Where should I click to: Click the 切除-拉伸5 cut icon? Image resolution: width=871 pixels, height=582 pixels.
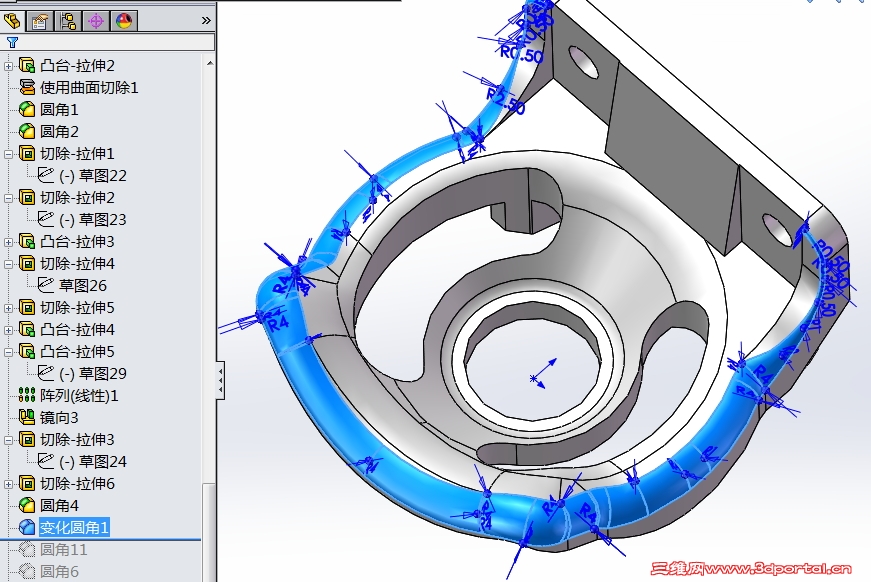[27, 307]
